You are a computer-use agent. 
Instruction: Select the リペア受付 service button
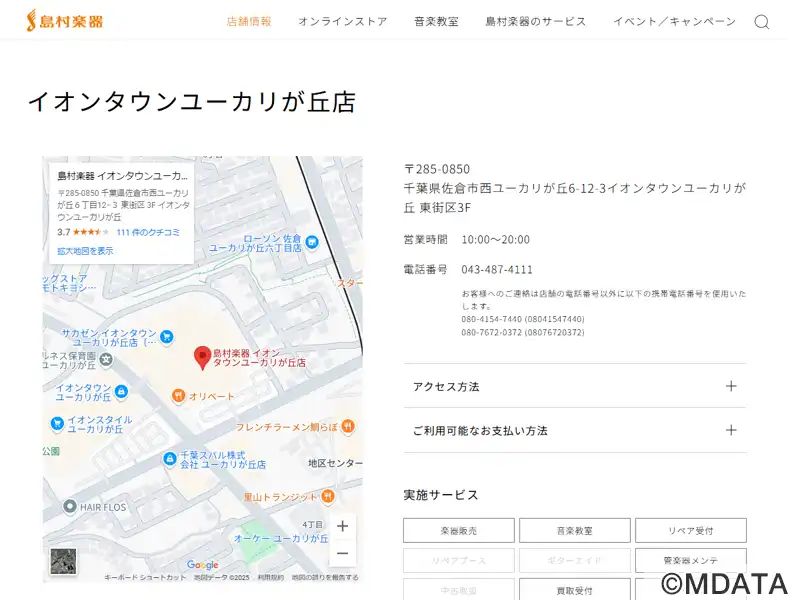pyautogui.click(x=691, y=531)
